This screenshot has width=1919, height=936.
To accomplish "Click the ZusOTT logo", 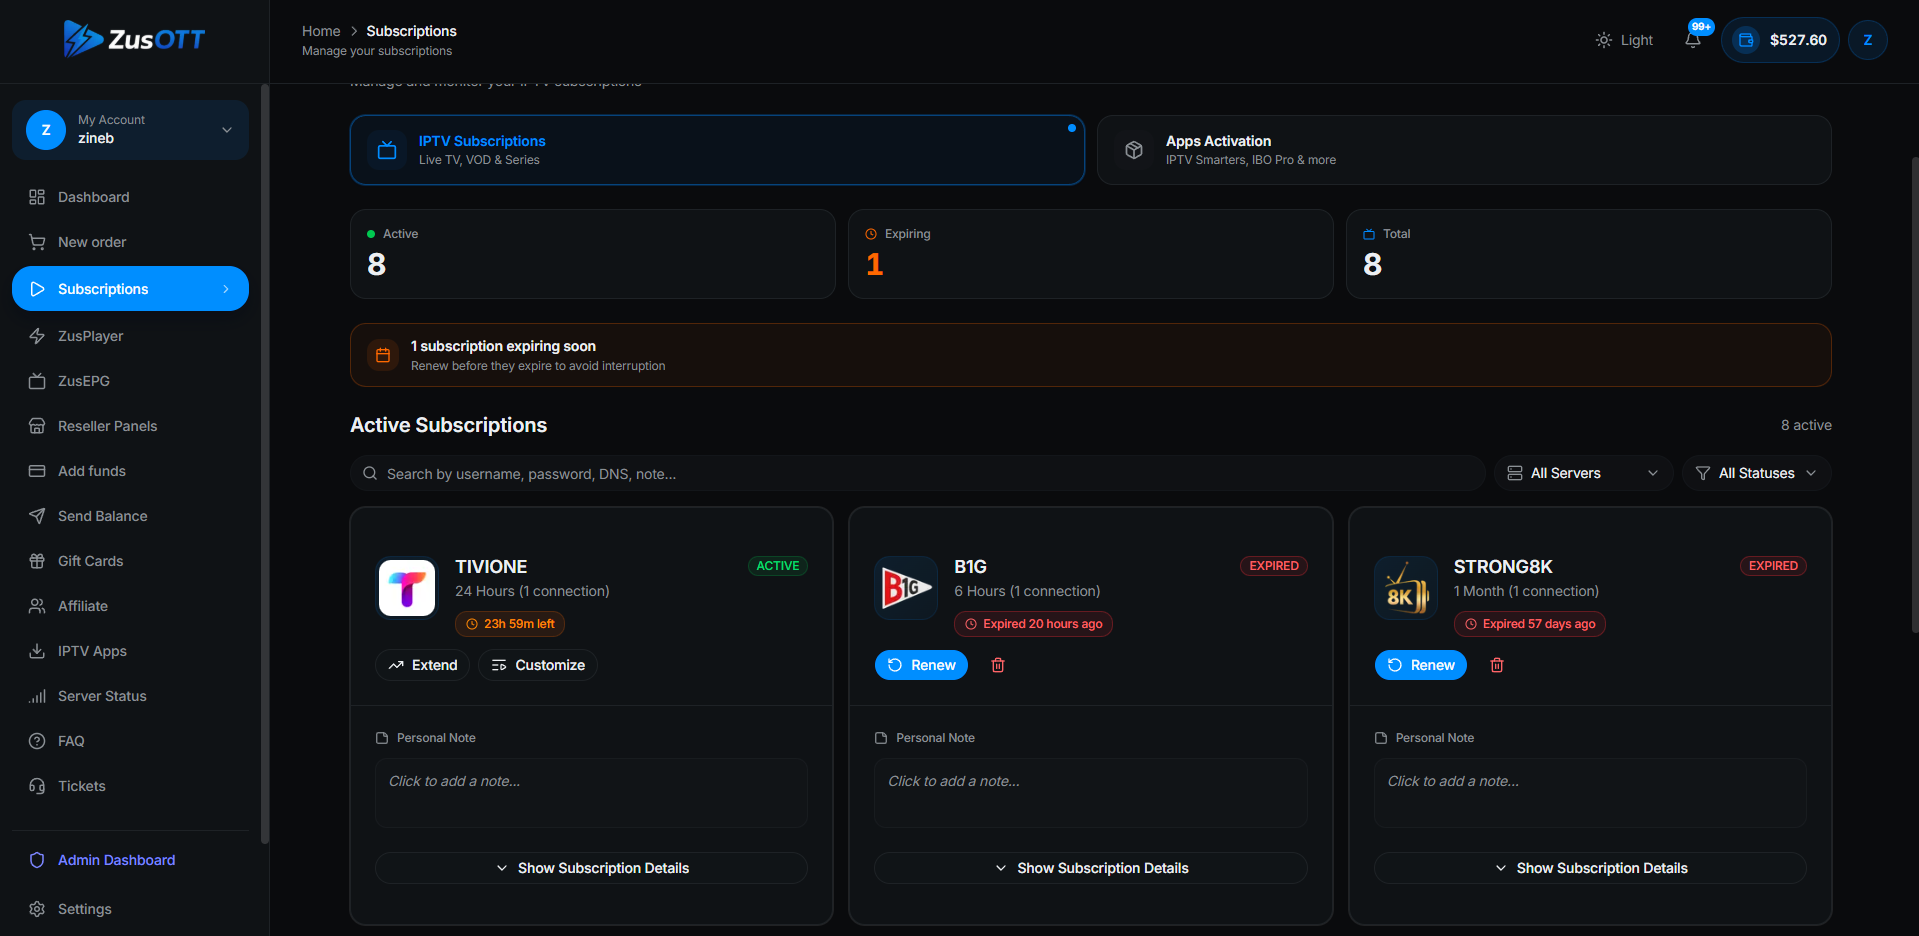I will point(134,39).
